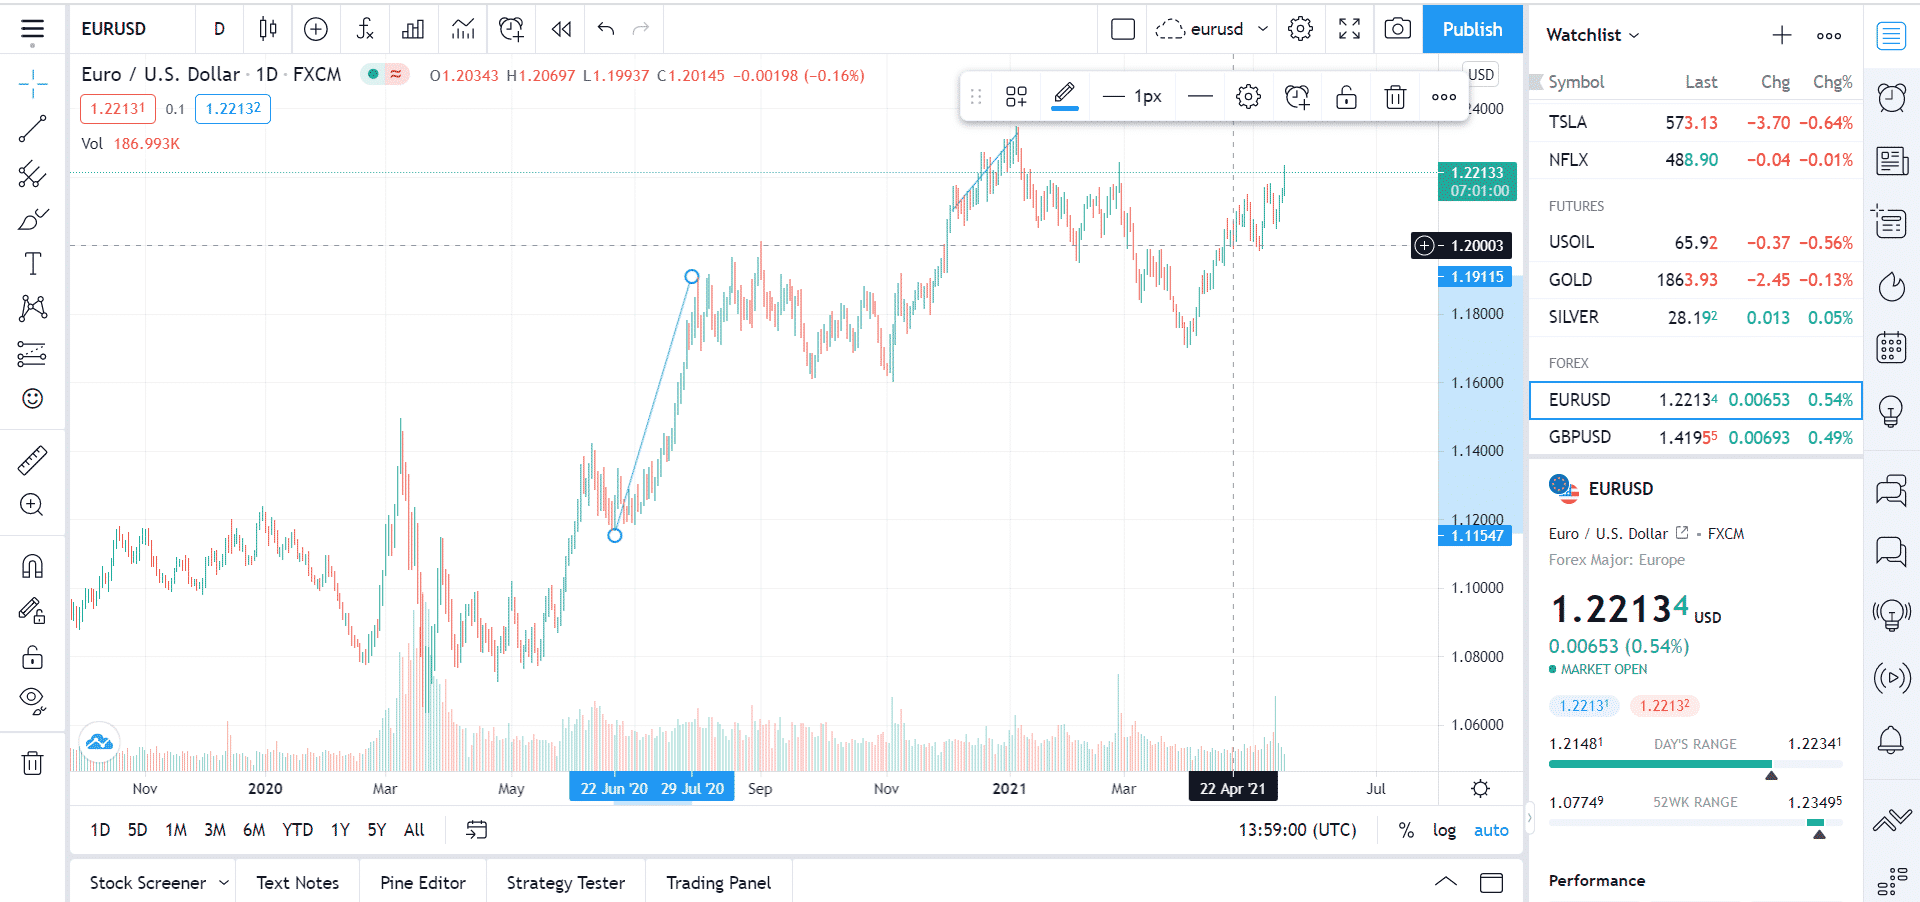Screen dimensions: 1920x902
Task: Select the zoom in tool
Action: click(x=32, y=505)
